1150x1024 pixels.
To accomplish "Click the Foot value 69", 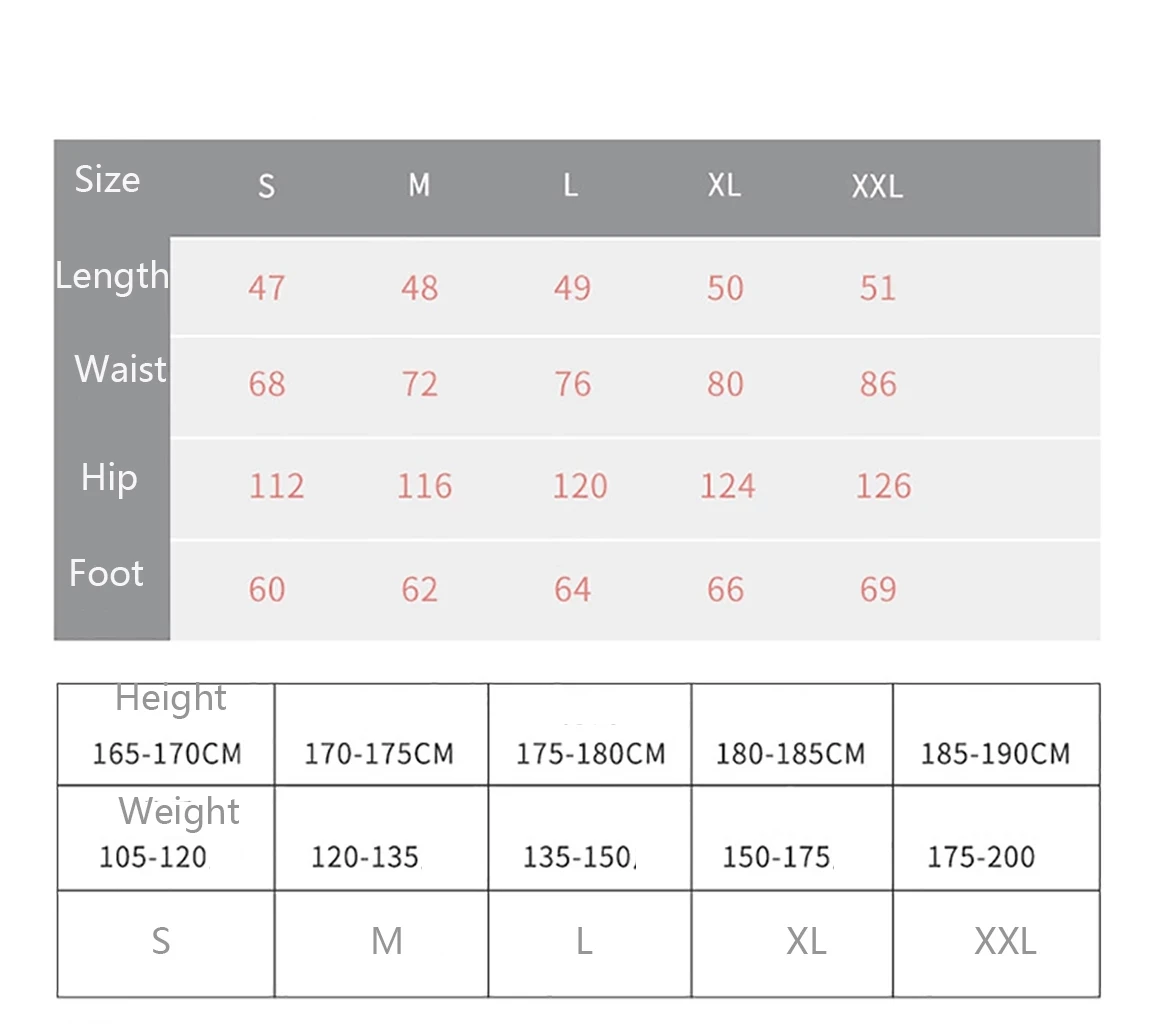I will click(877, 589).
